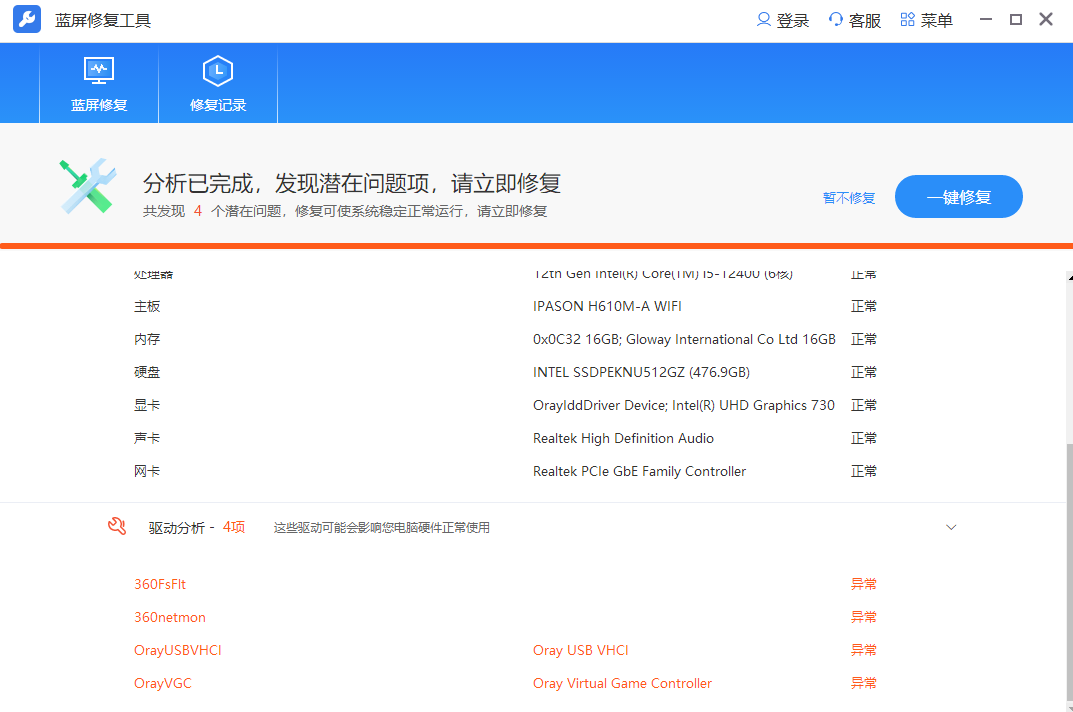Minimize the 蓝屏修复工具 window
Image resolution: width=1073 pixels, height=712 pixels.
pyautogui.click(x=985, y=19)
